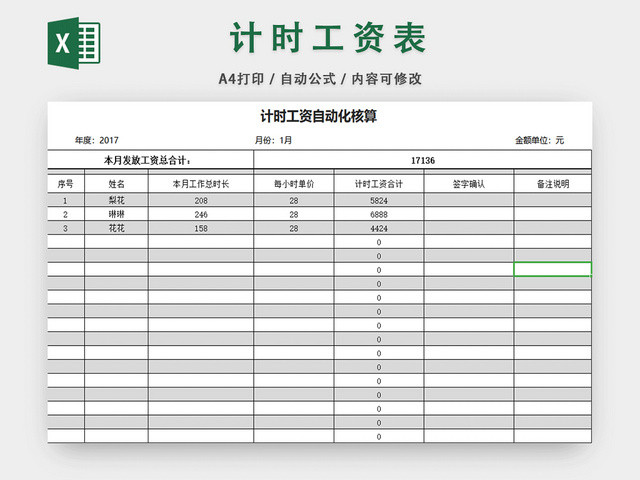Click the green Excel logo icon
This screenshot has height=480, width=640.
74,43
